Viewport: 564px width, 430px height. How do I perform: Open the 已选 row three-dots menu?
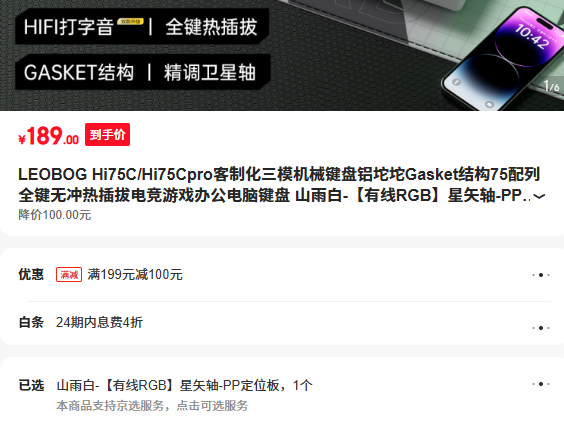[541, 384]
